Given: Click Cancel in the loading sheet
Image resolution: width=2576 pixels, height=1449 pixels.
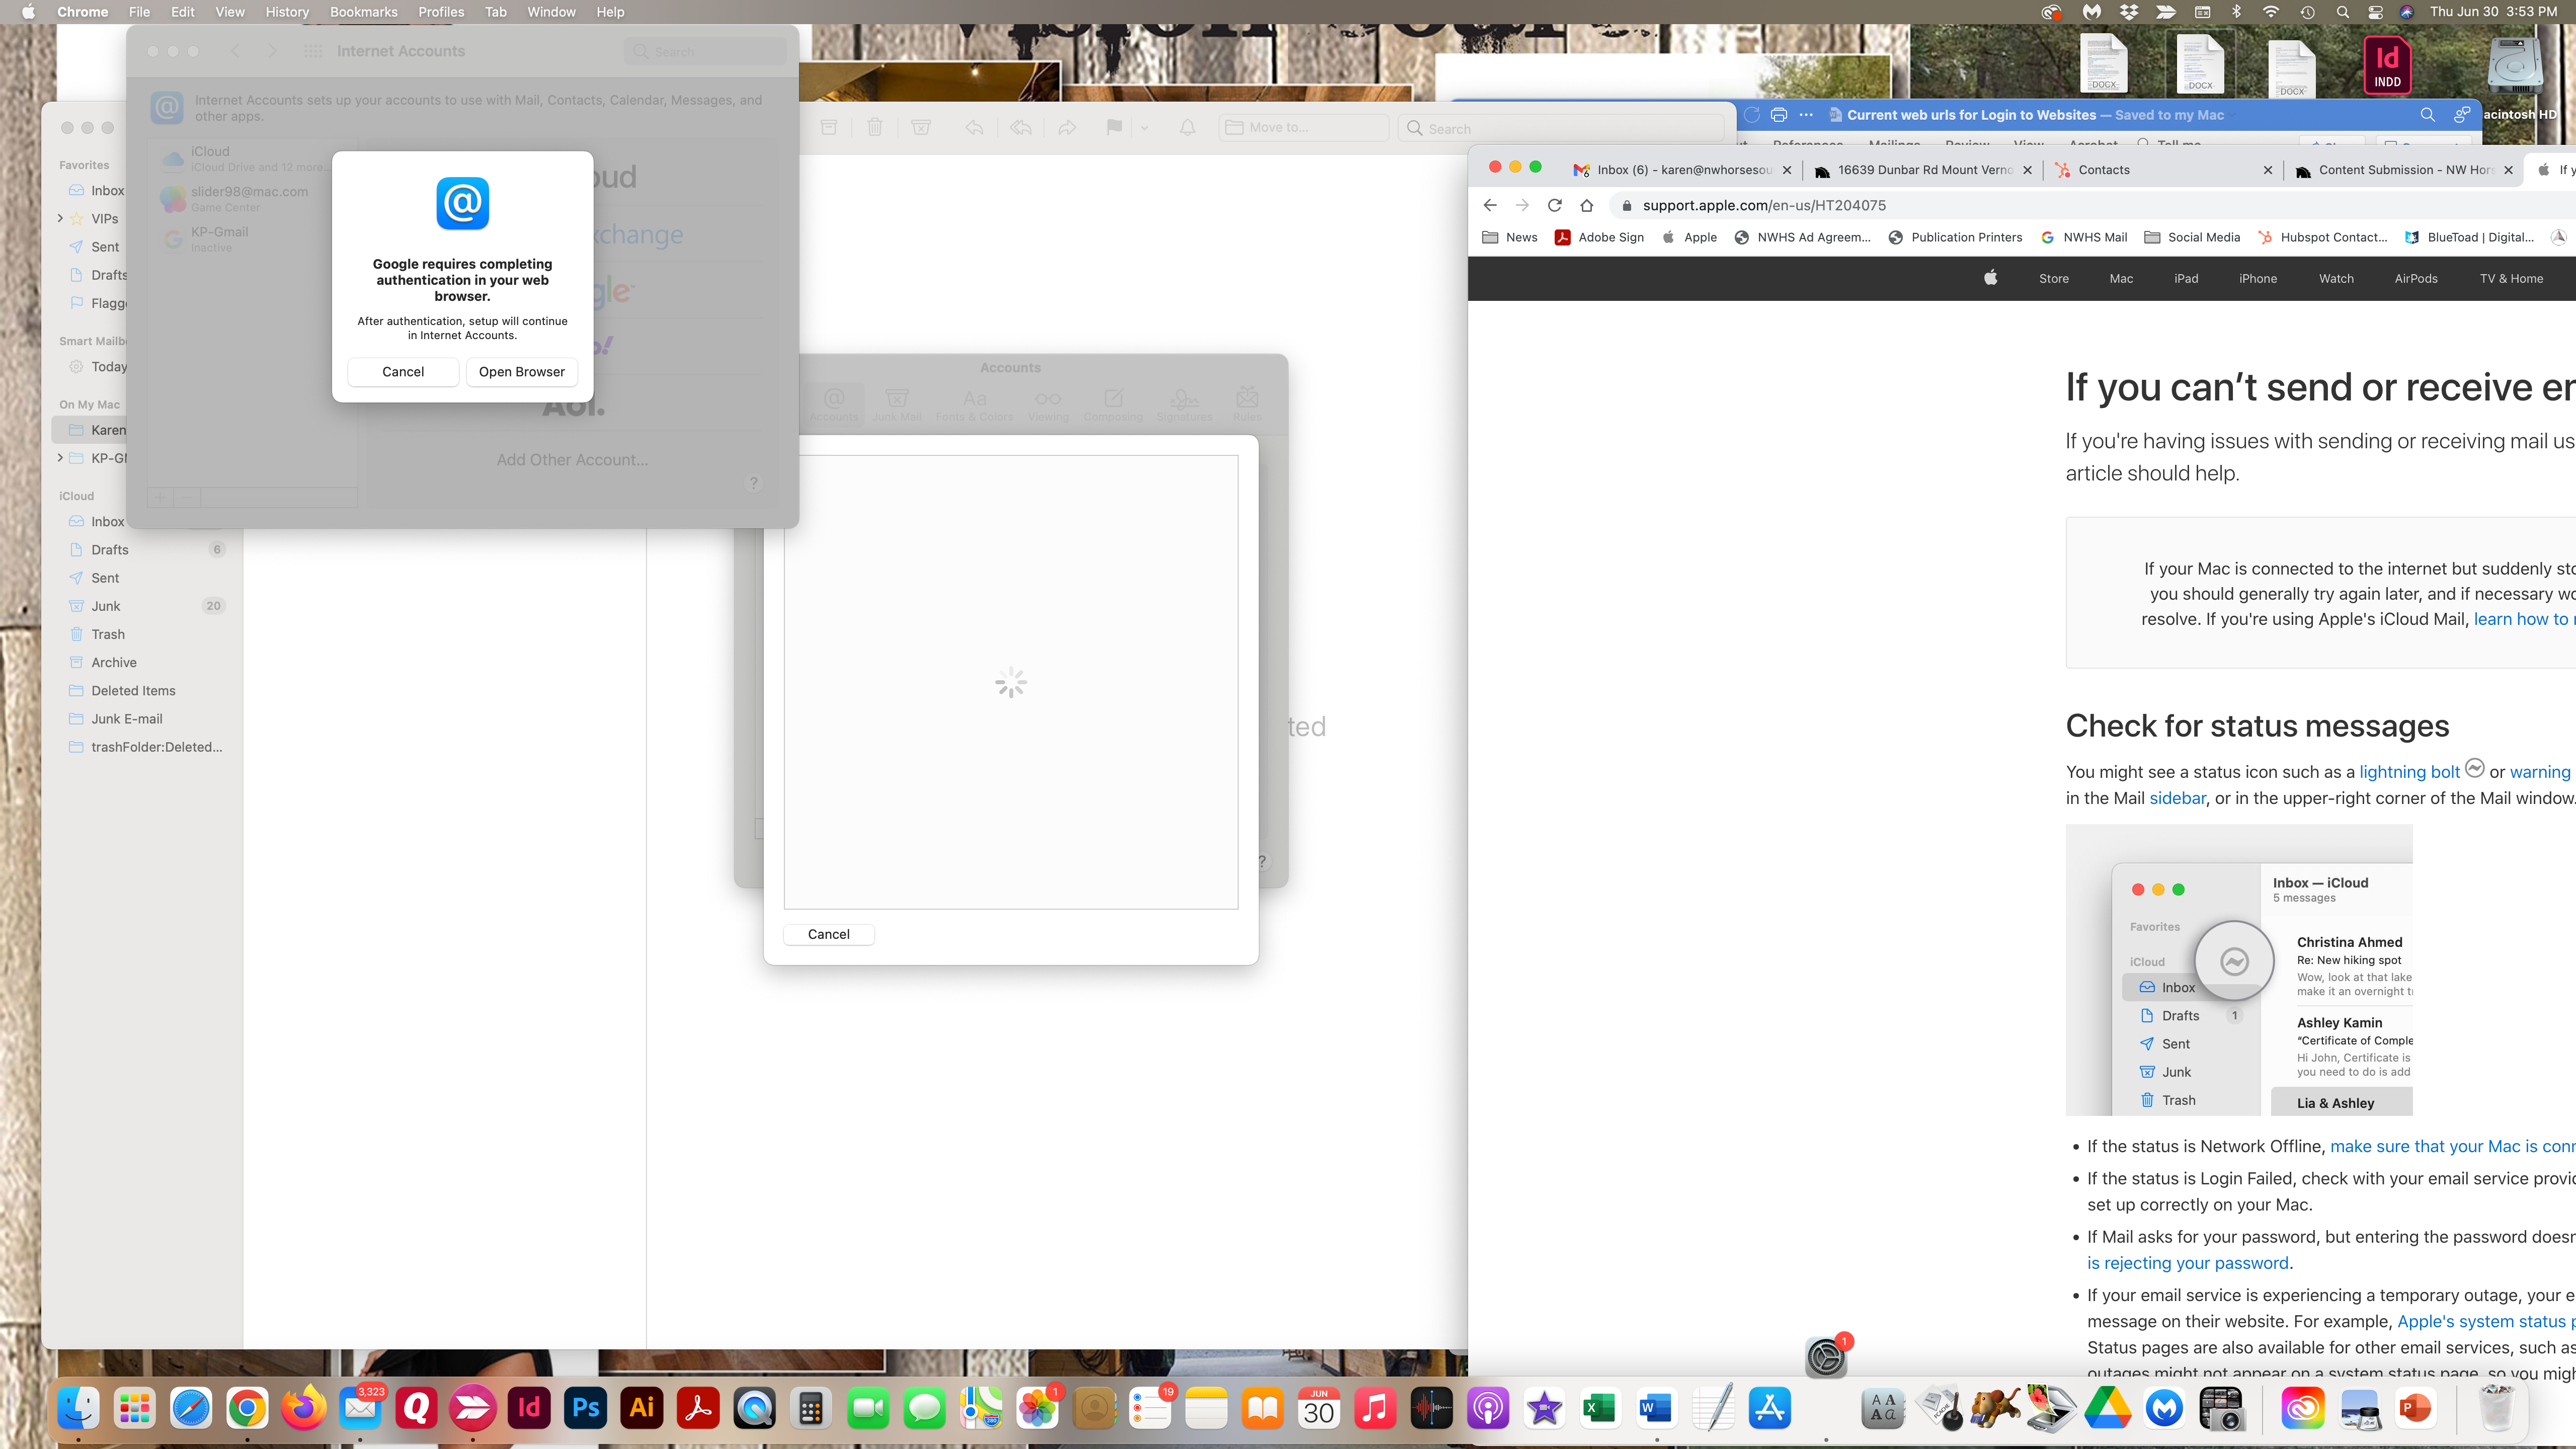Looking at the screenshot, I should [x=828, y=933].
